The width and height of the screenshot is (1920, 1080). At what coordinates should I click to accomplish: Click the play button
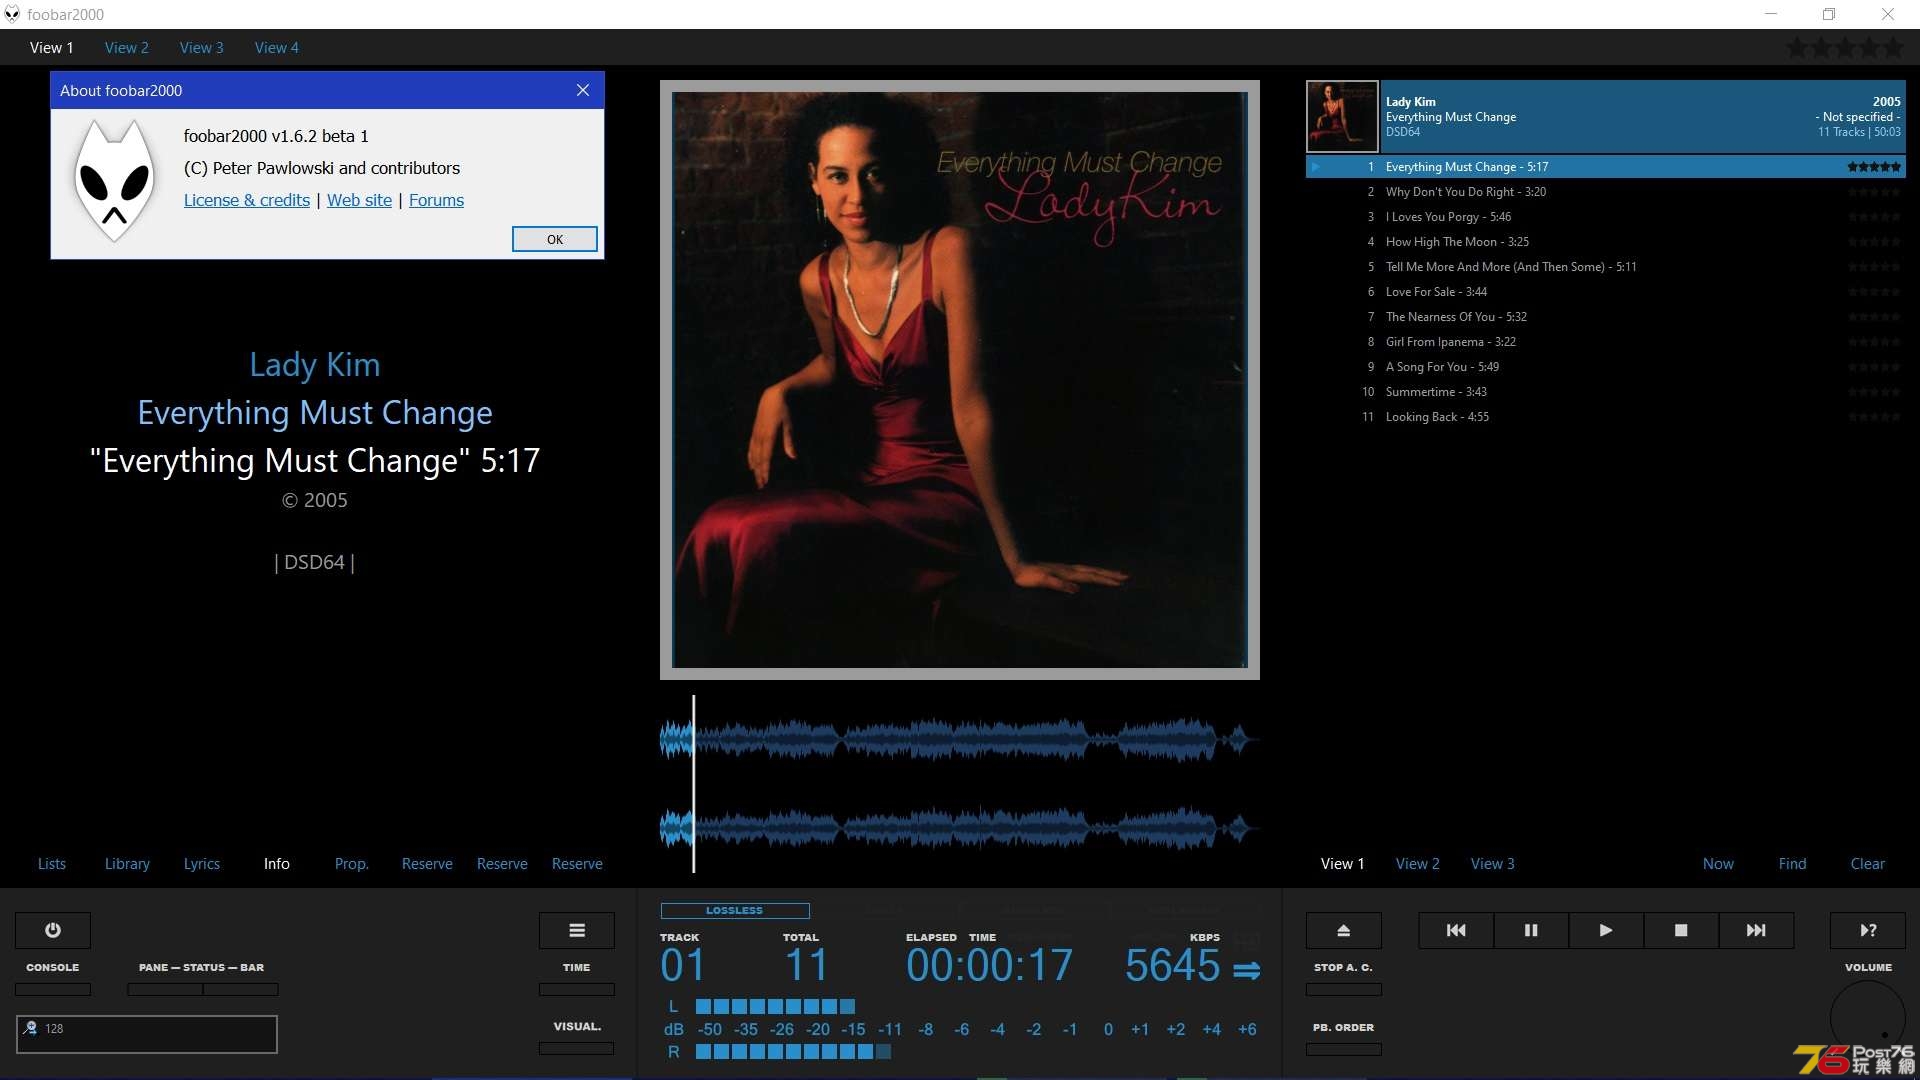[x=1606, y=930]
